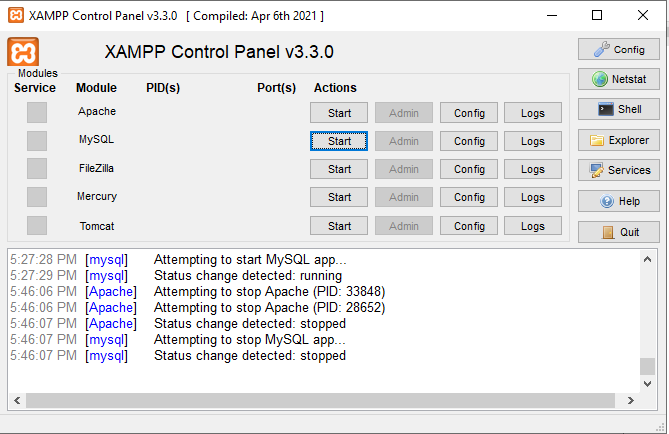
Task: Open Mercury Logs menu
Action: 532,197
